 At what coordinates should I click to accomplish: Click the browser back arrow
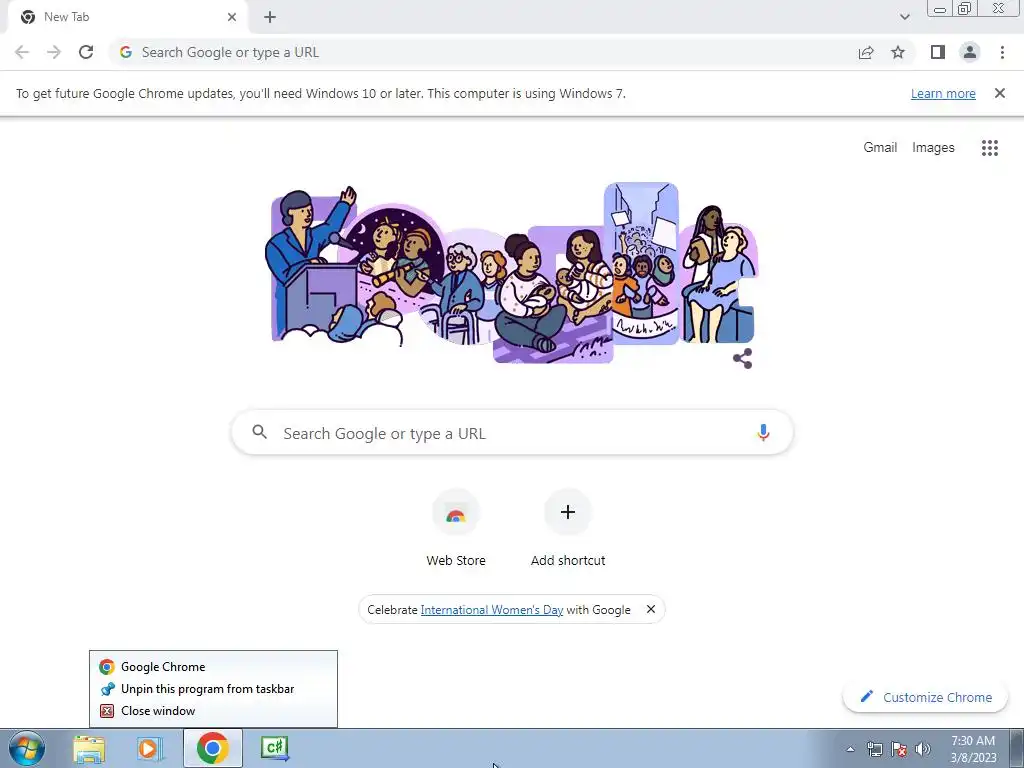point(22,52)
